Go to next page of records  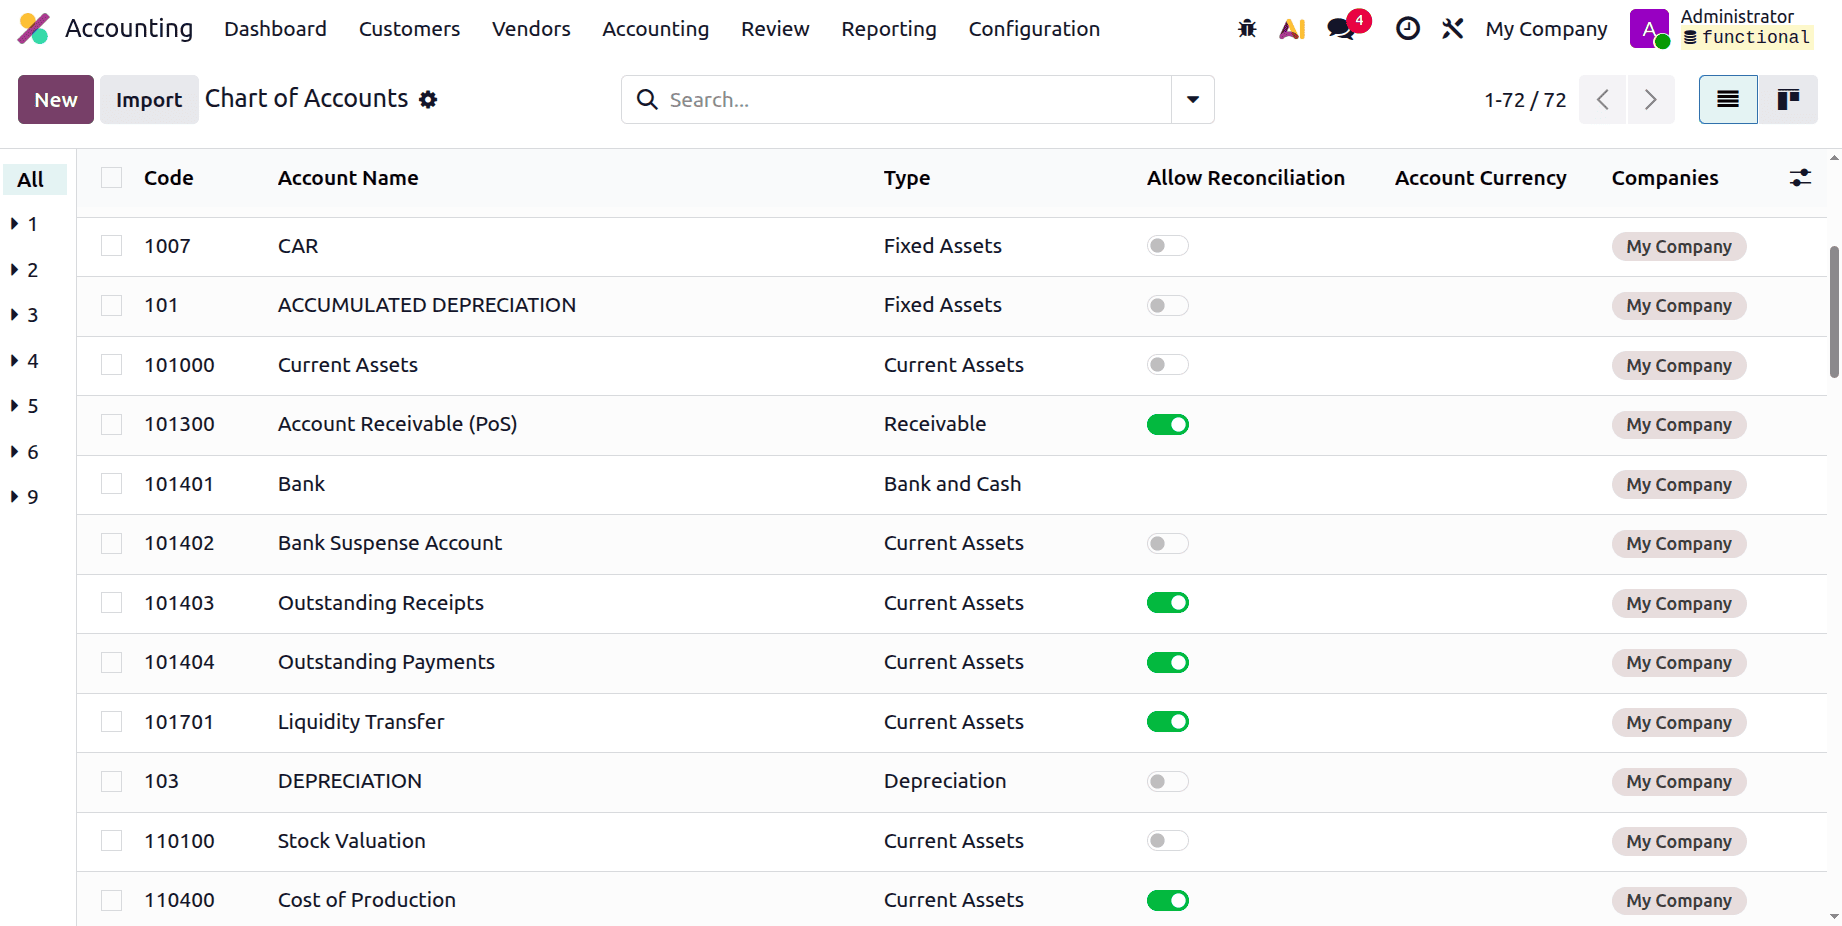[1651, 100]
